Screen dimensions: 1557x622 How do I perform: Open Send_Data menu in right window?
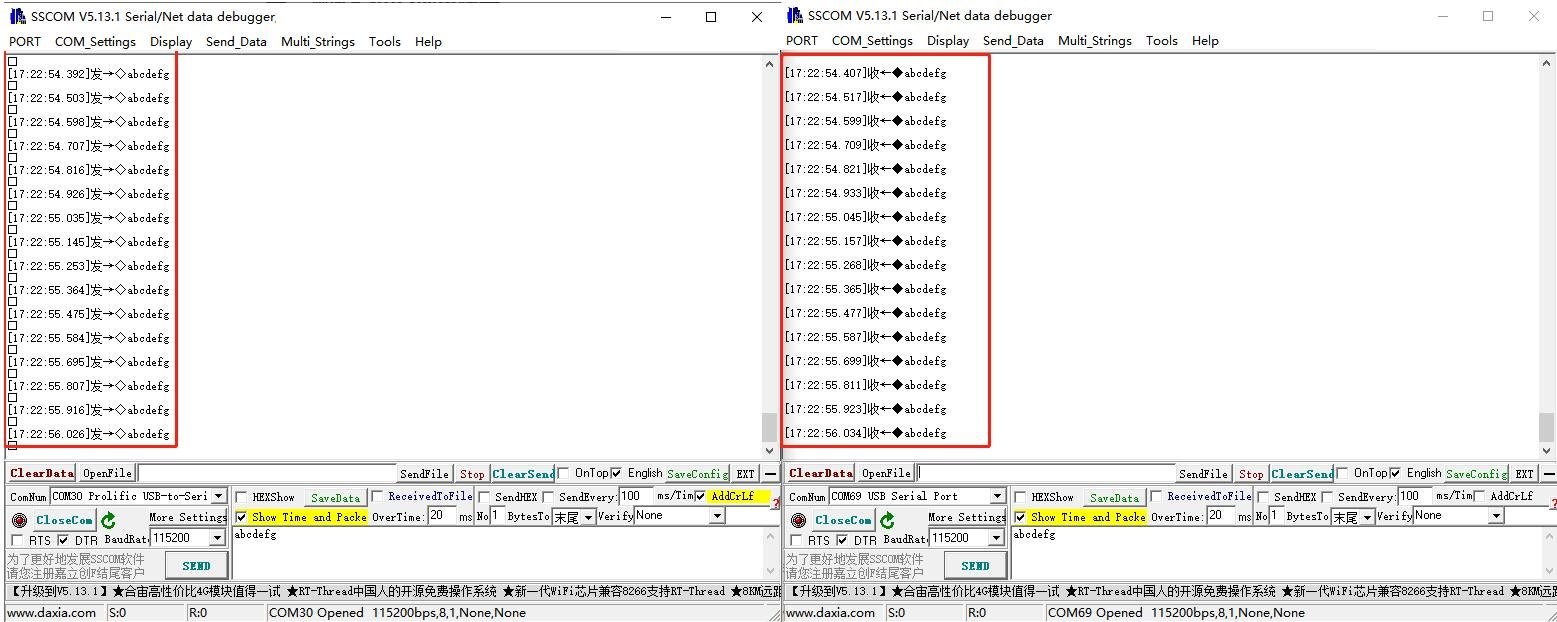(1013, 41)
